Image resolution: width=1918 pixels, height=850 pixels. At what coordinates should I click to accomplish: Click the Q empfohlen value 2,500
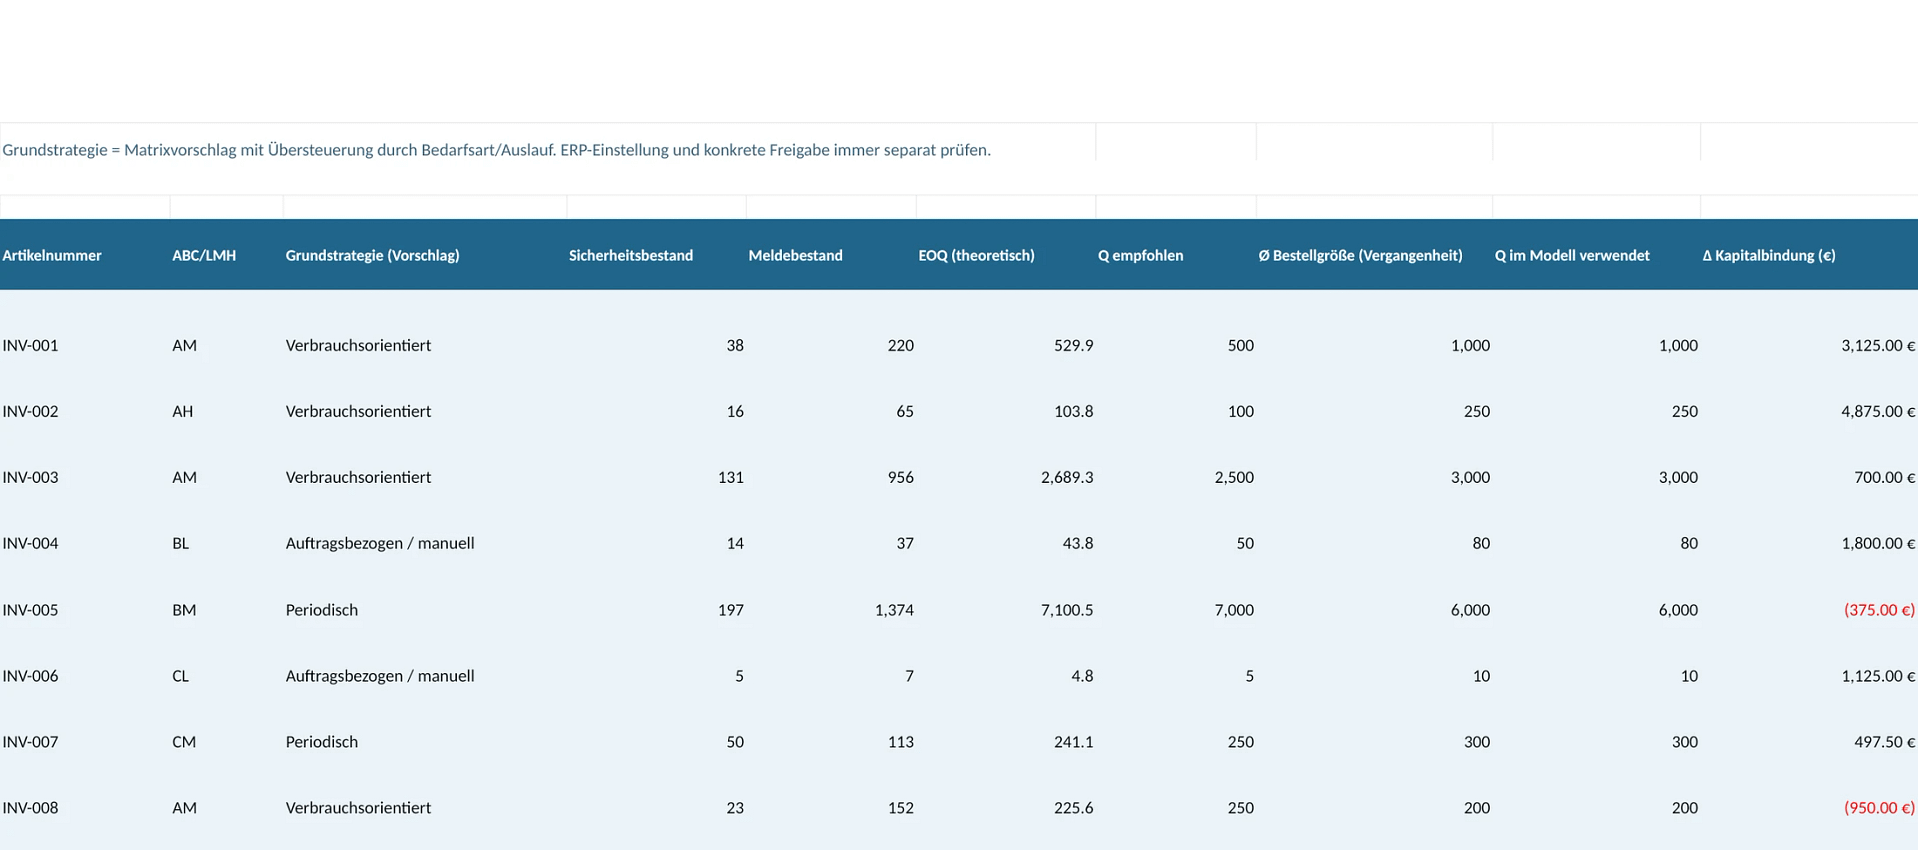pos(1234,477)
